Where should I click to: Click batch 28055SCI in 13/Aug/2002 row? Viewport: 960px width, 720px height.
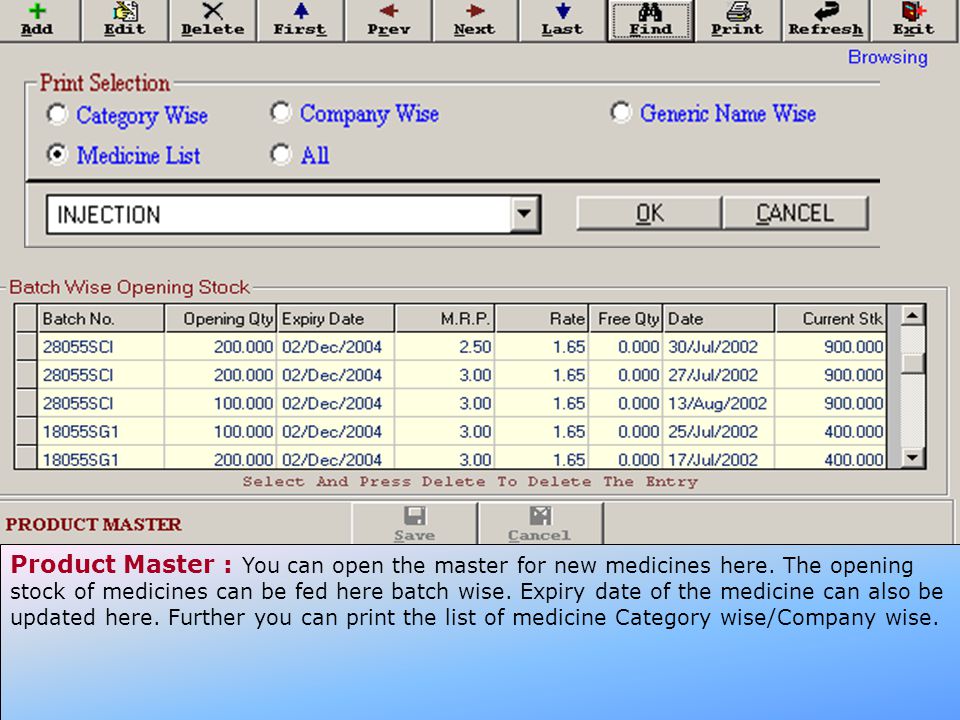[x=101, y=403]
